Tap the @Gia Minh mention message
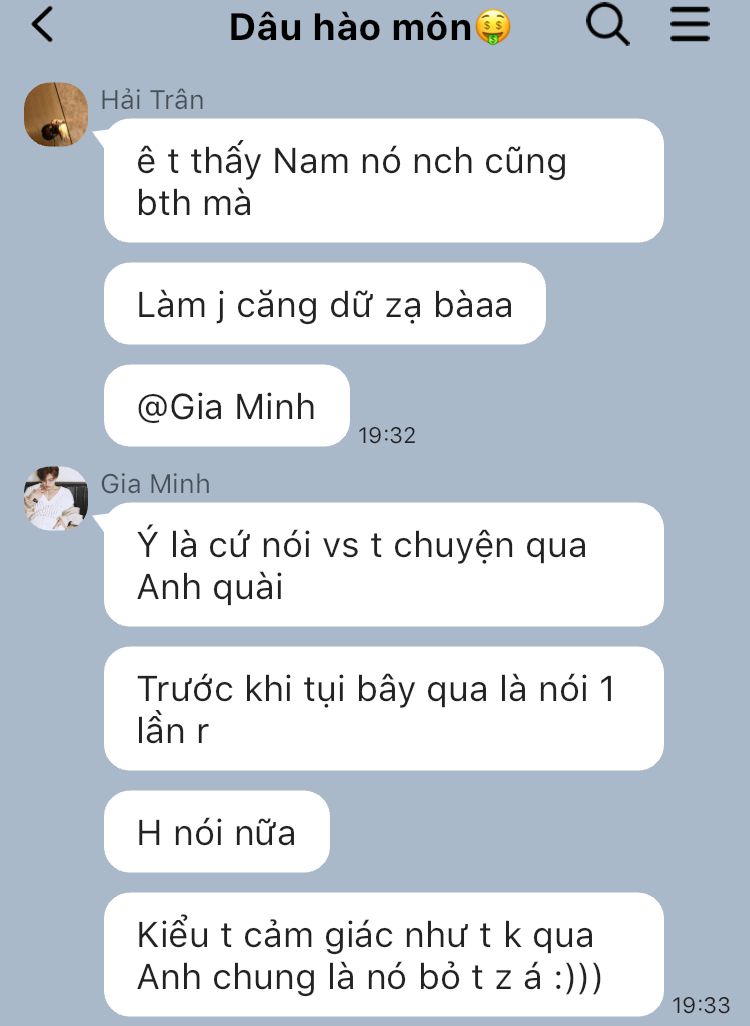The image size is (750, 1026). pyautogui.click(x=226, y=406)
